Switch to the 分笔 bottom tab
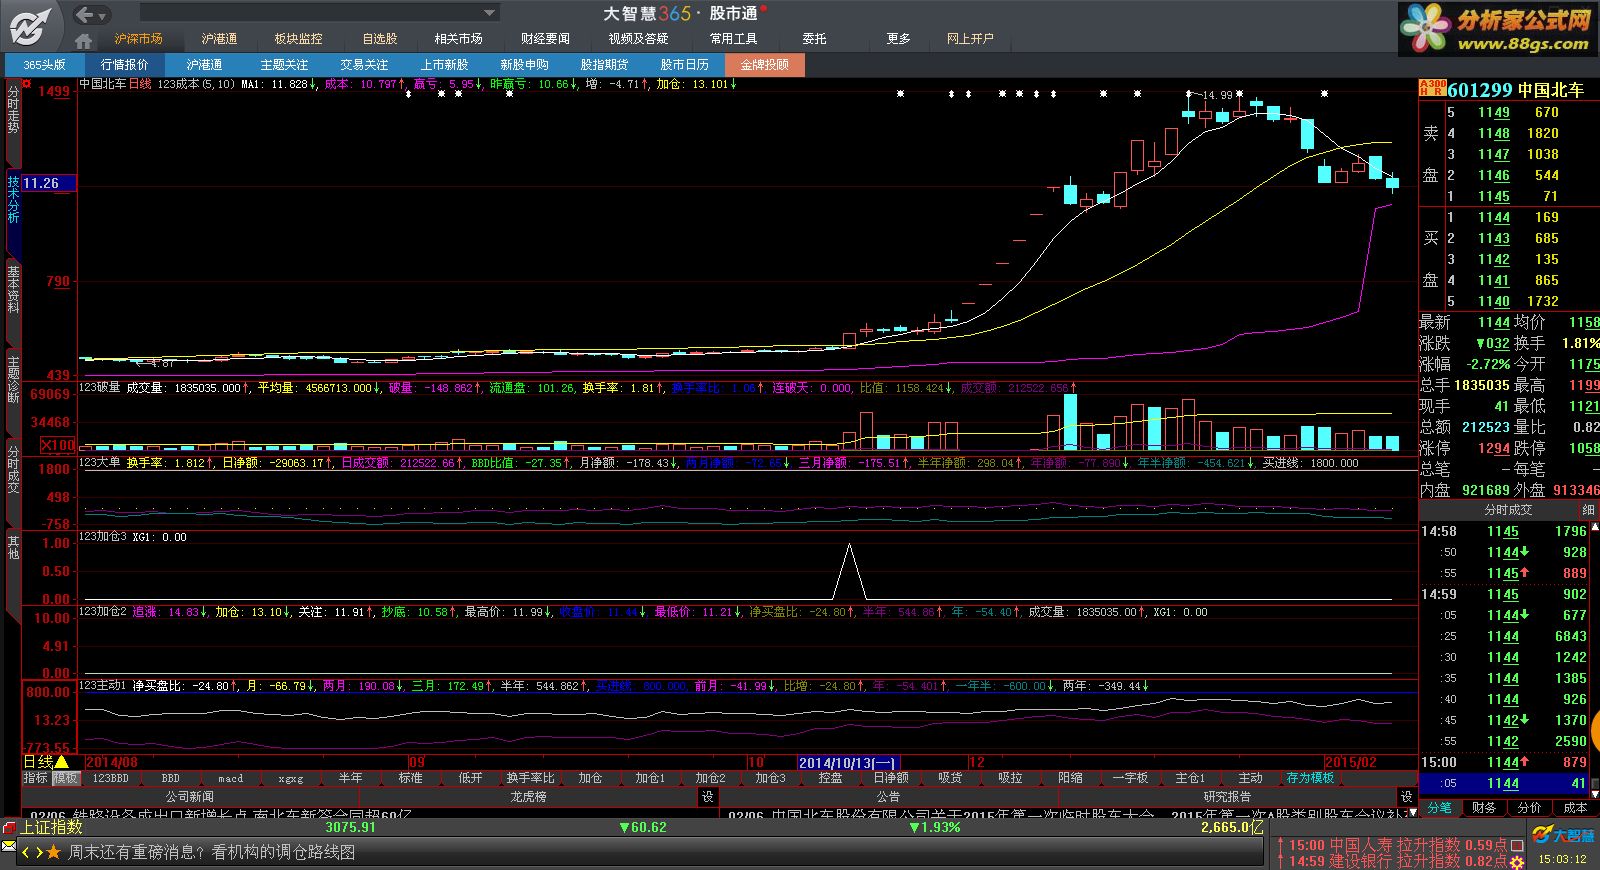The width and height of the screenshot is (1600, 870). 1440,807
